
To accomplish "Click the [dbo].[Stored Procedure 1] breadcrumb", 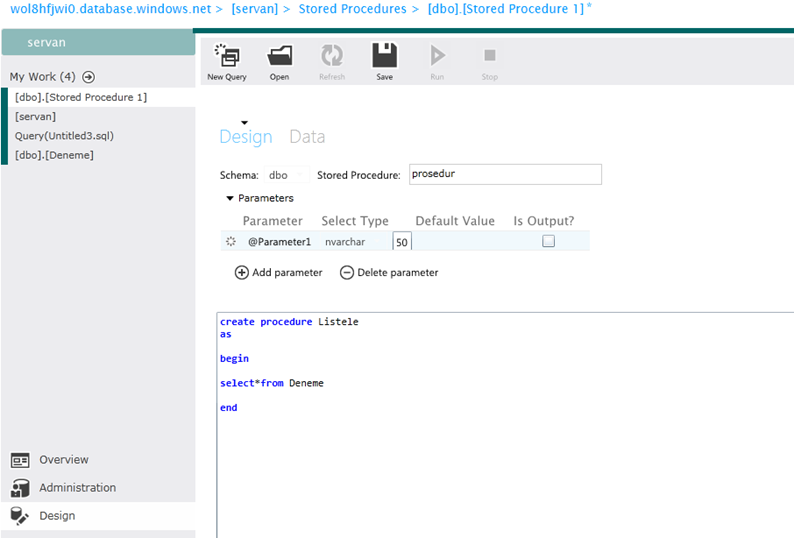I will (x=506, y=9).
